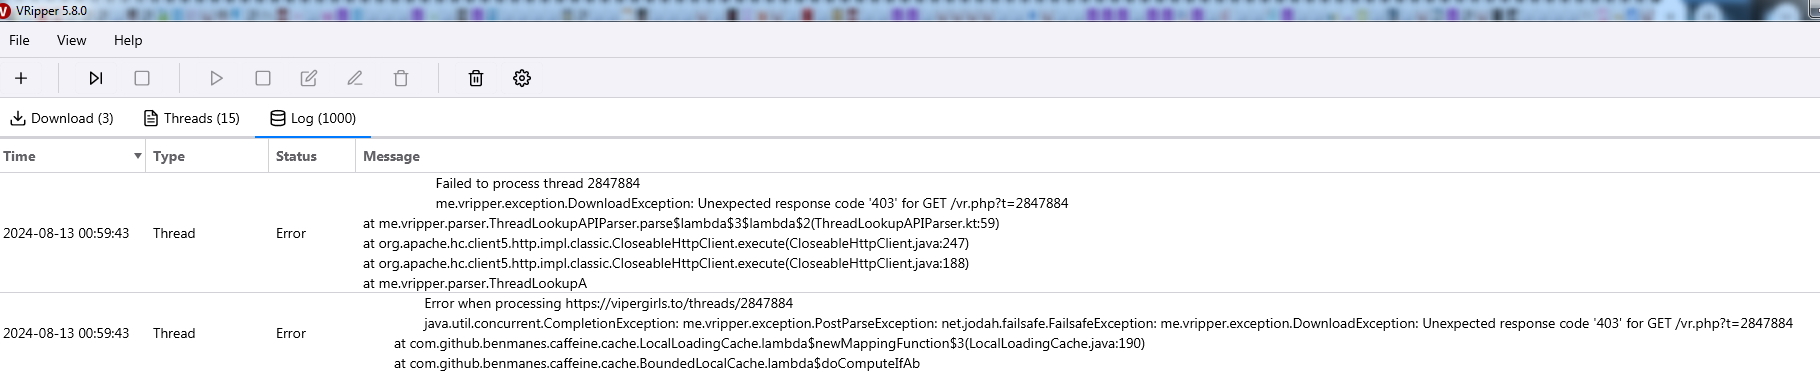Click the Time column sort arrow

[x=137, y=156]
